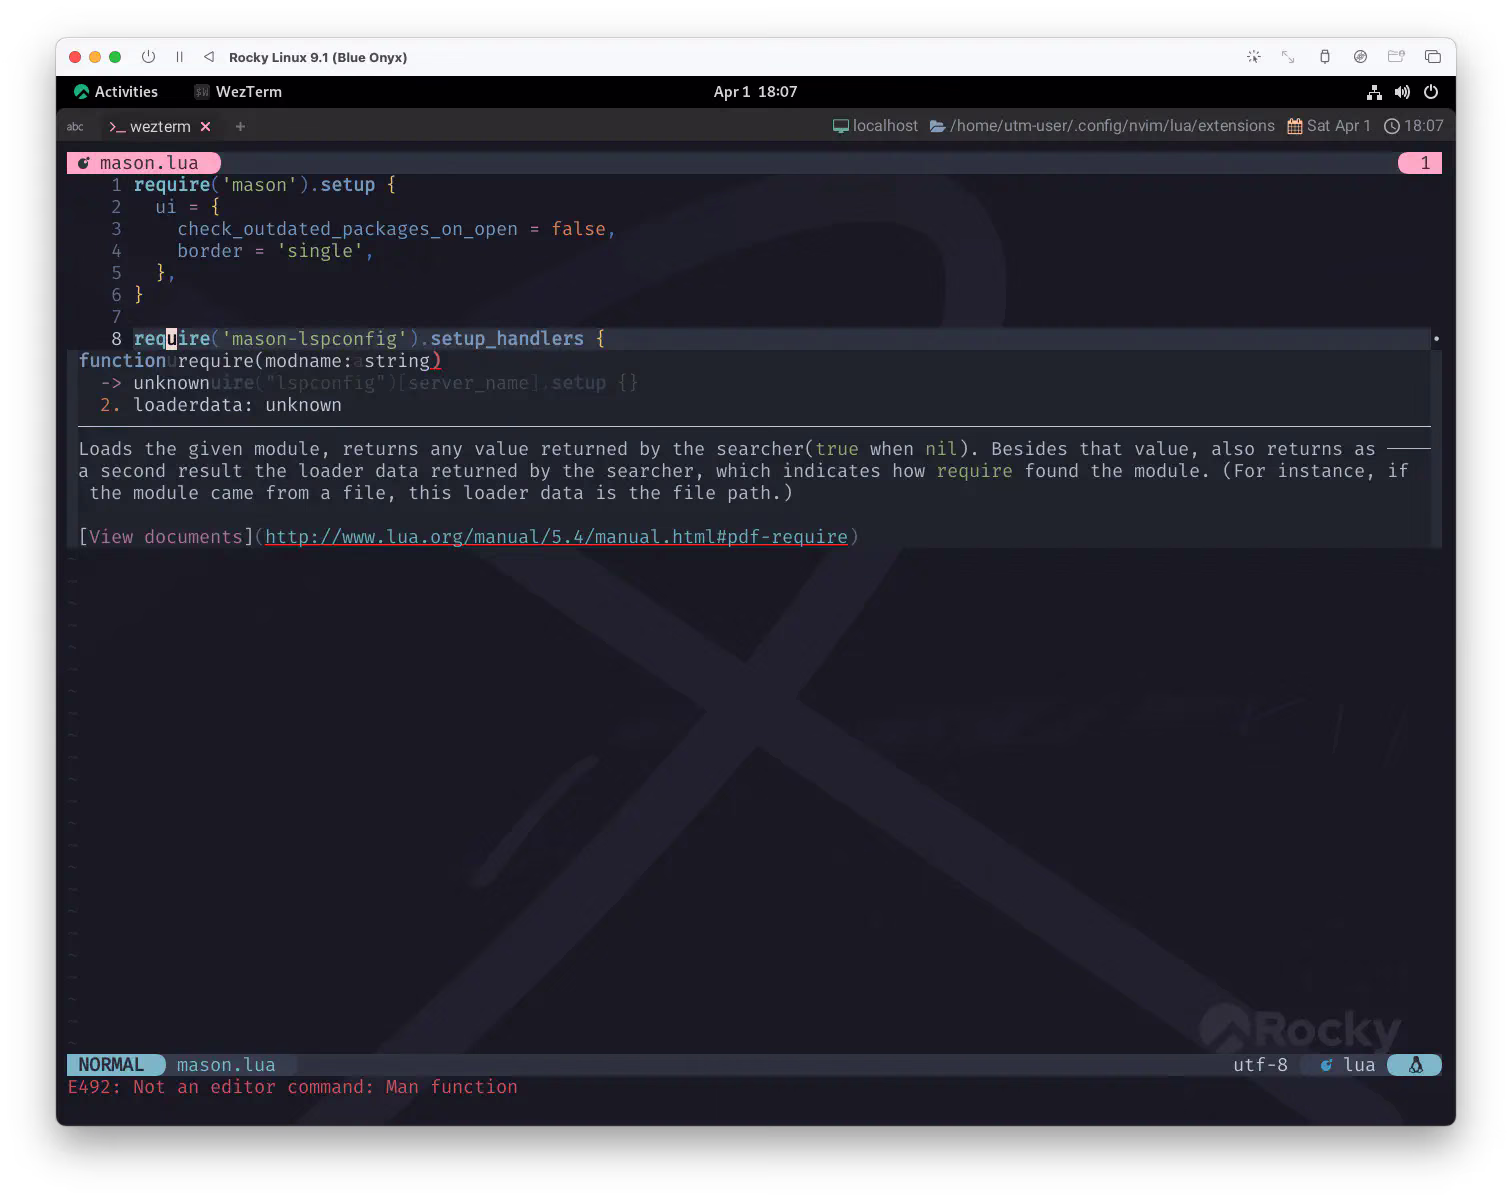Click the lua filetype indicator

pos(1348,1065)
